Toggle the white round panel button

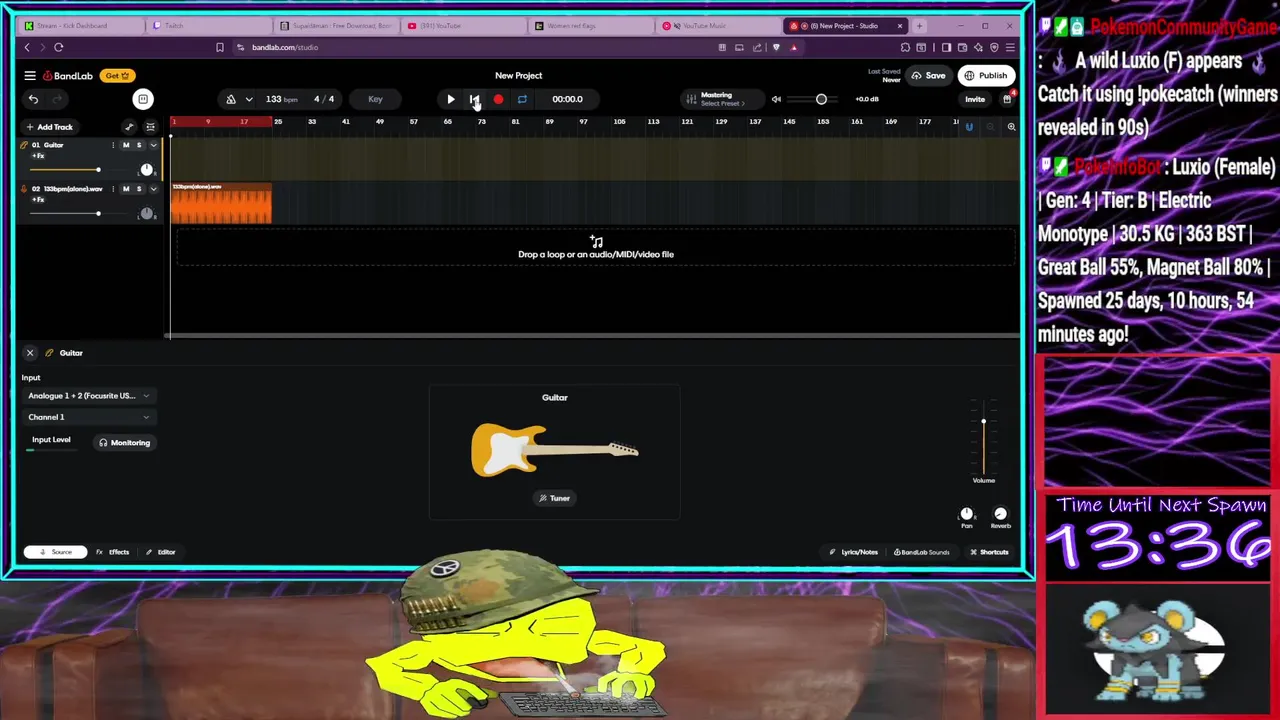click(143, 99)
